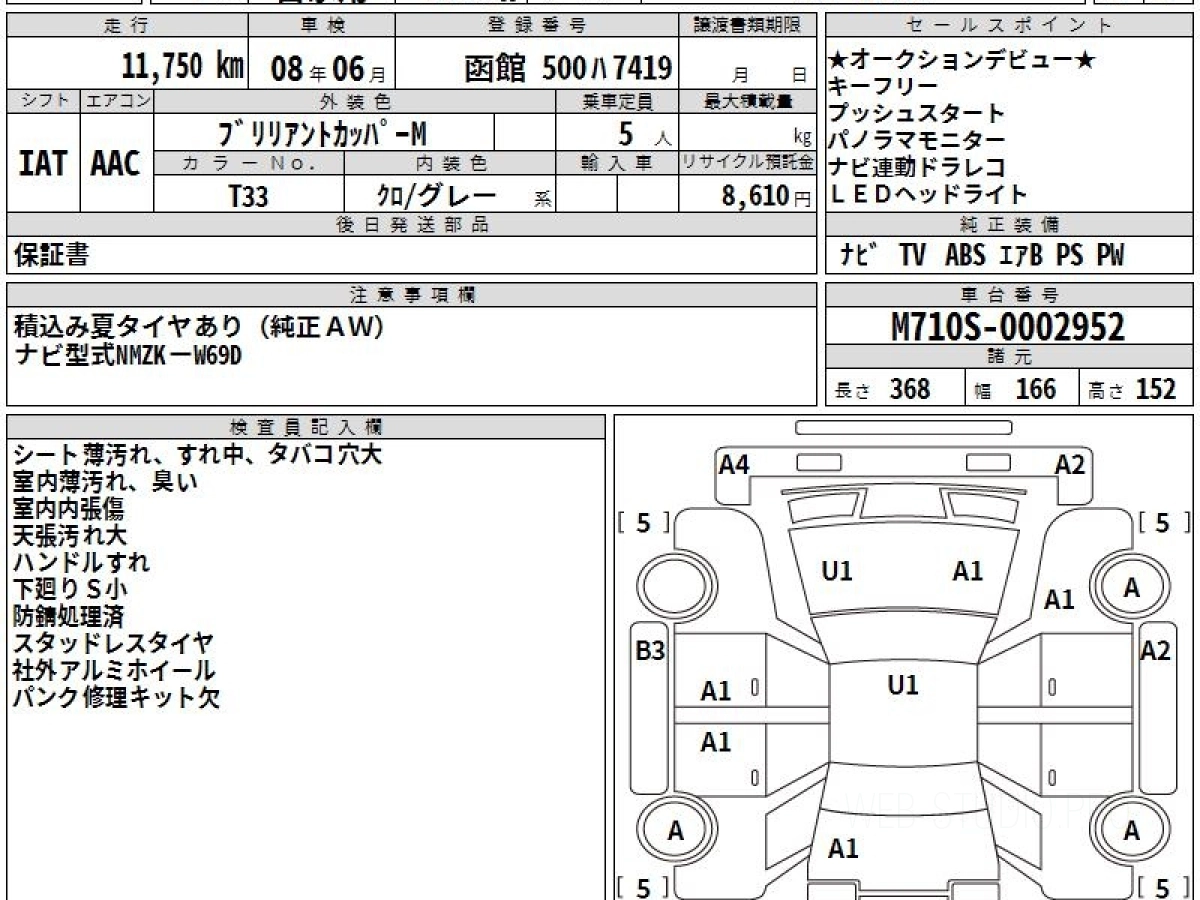This screenshot has width=1200, height=900.
Task: Click the リサイクル預託金 header cell
Action: click(x=747, y=162)
